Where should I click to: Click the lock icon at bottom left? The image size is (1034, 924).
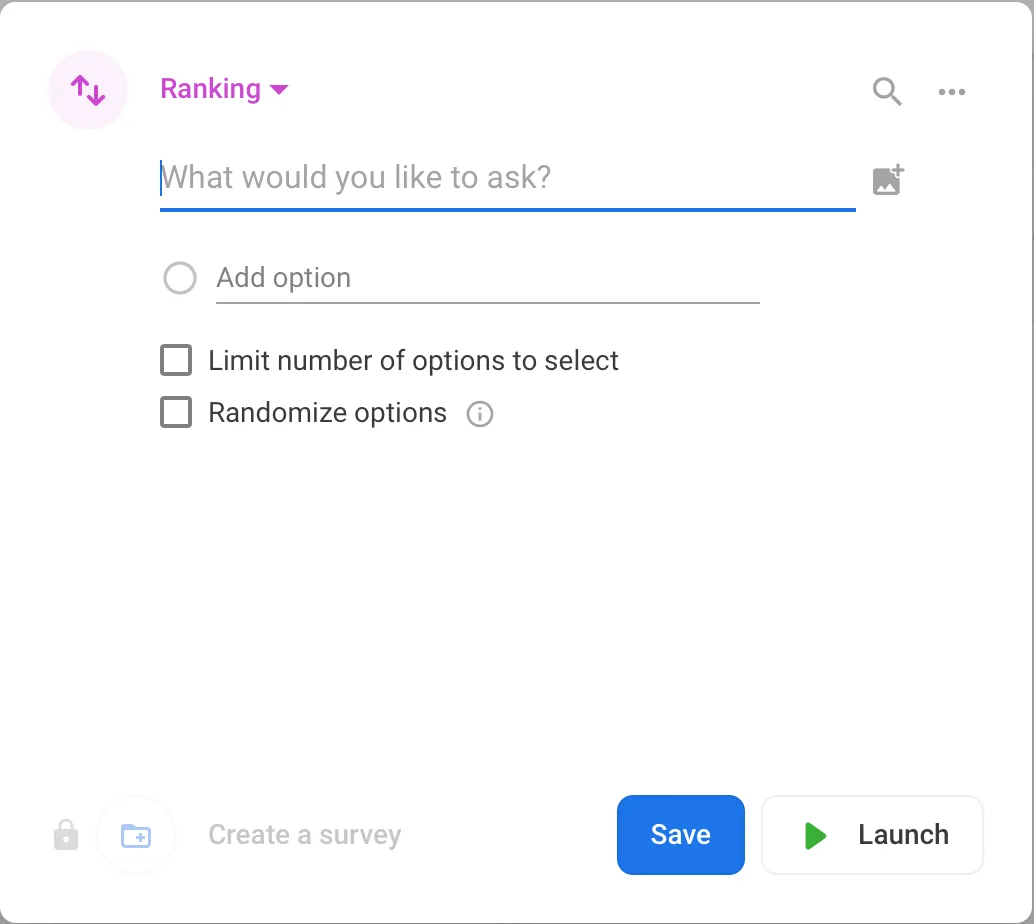point(66,835)
